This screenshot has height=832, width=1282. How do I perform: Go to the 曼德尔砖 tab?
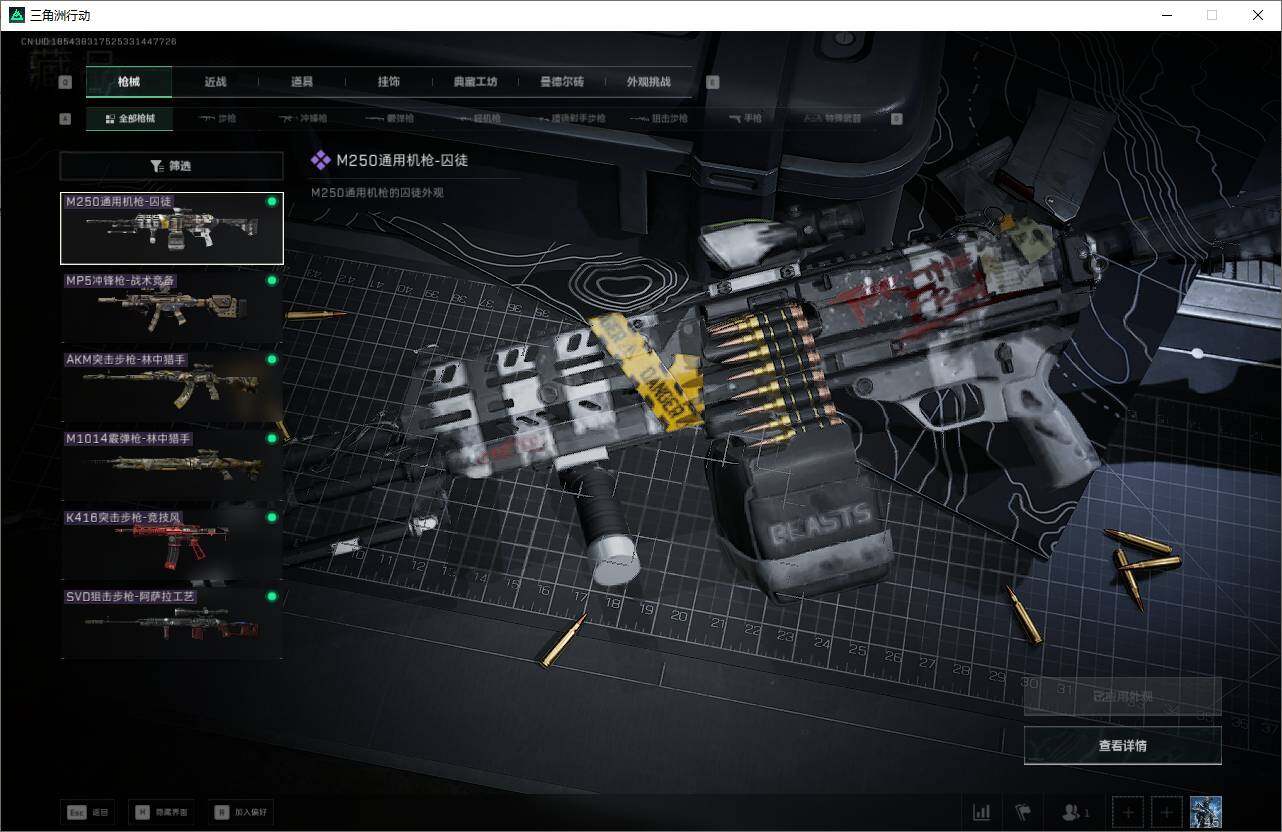562,82
